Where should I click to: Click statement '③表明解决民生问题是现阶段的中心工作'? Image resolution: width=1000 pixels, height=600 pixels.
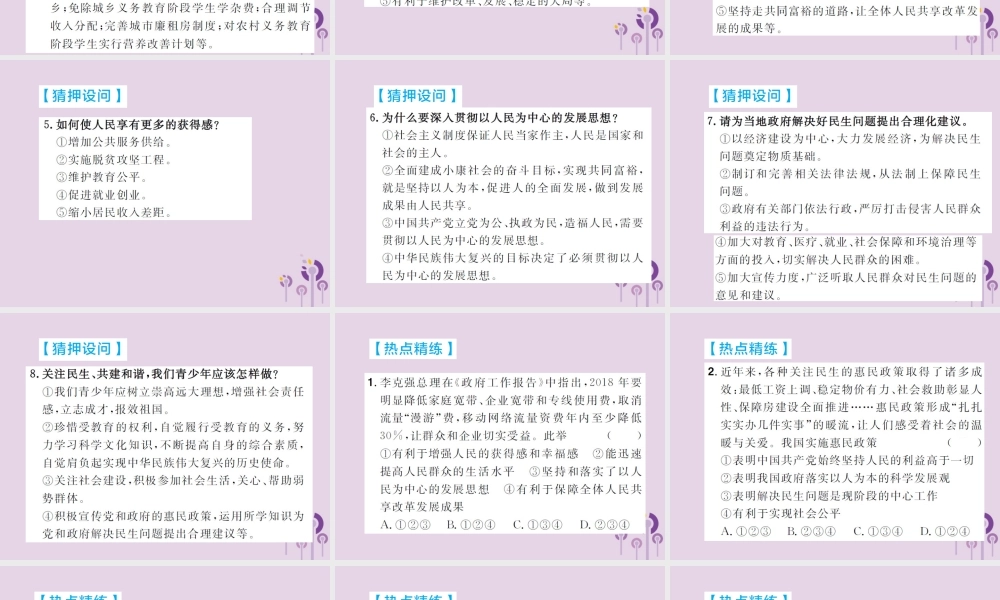(x=829, y=496)
